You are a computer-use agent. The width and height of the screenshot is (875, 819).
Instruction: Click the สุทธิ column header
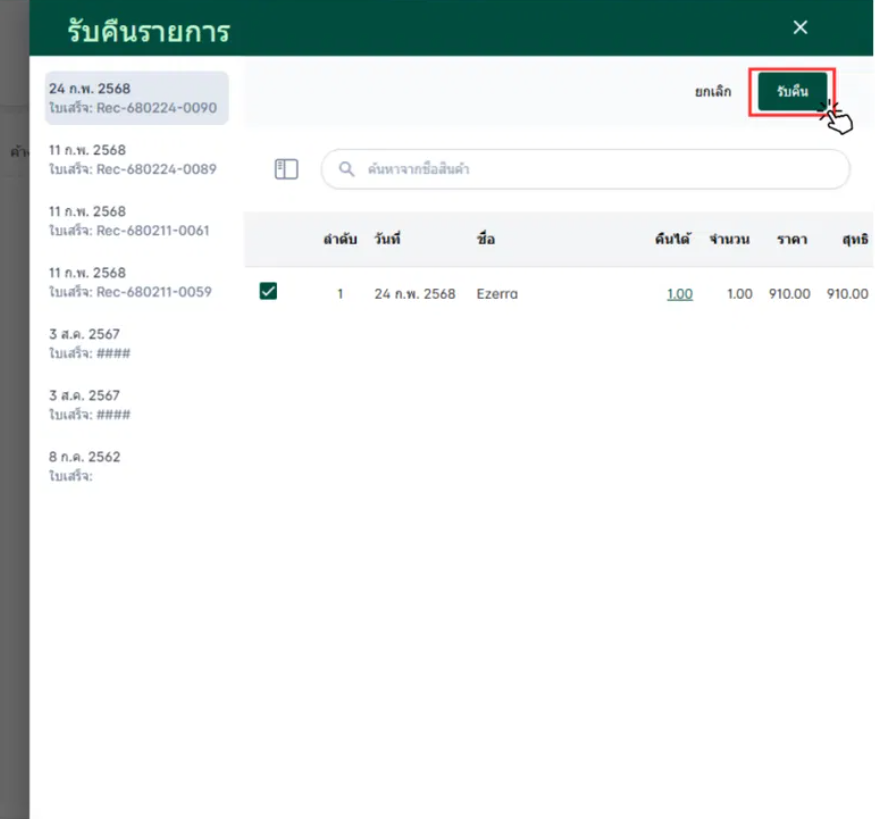(855, 239)
